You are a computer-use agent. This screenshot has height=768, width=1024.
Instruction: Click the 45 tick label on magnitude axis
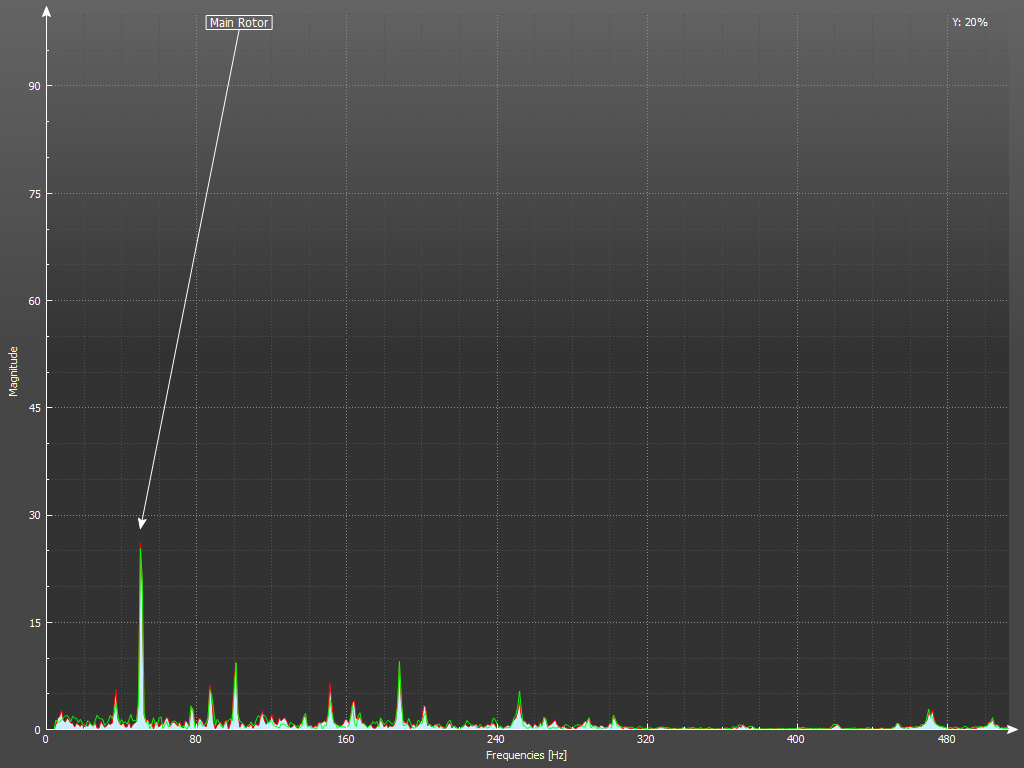coord(34,408)
